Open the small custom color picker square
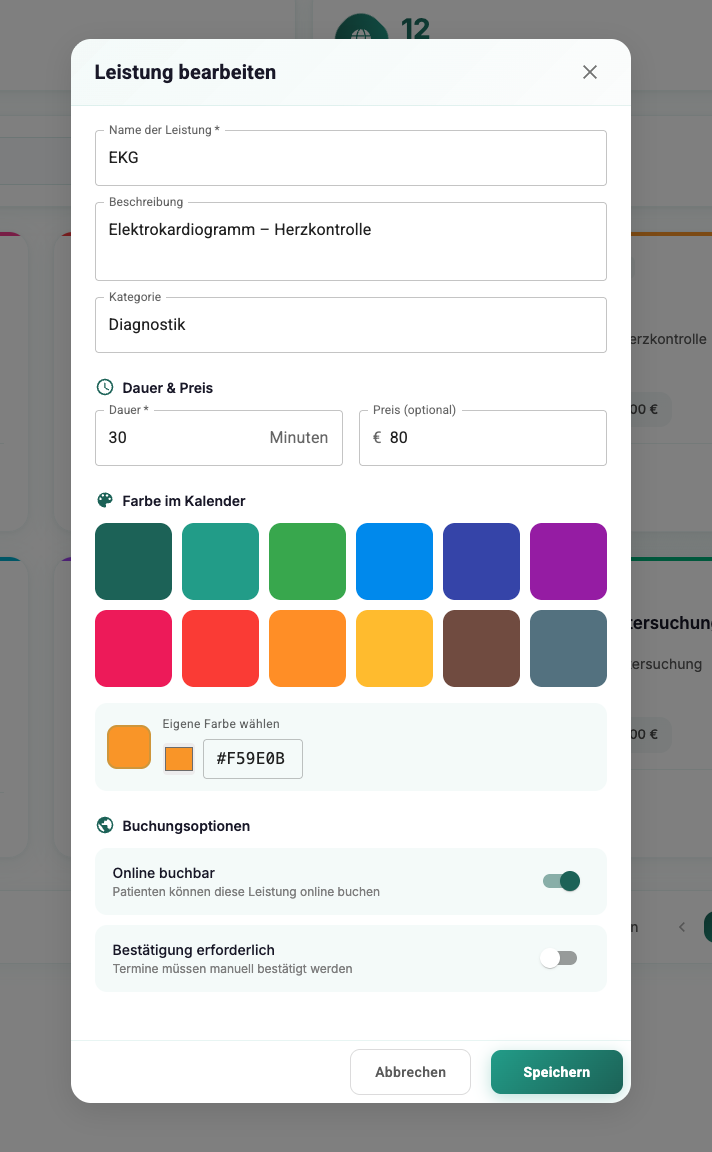This screenshot has height=1152, width=712. tap(179, 759)
